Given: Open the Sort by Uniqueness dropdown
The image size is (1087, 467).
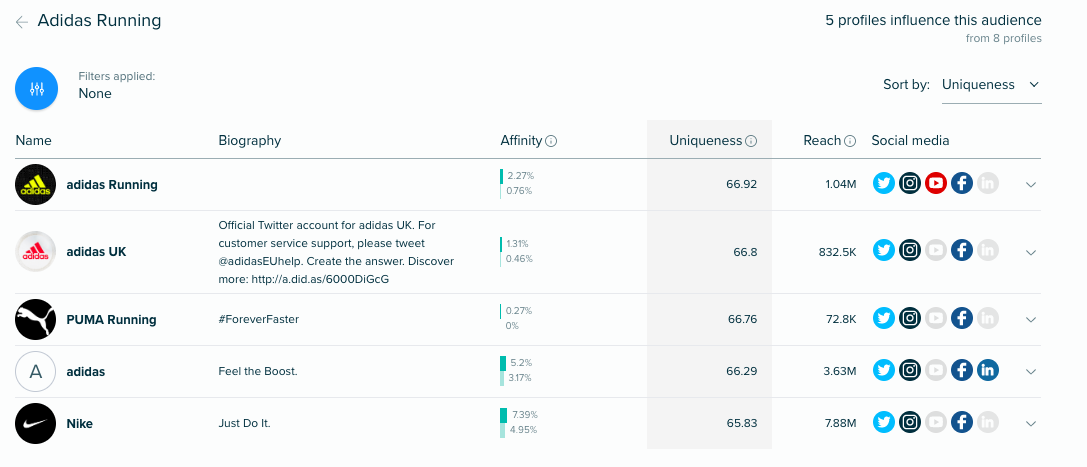Looking at the screenshot, I should 991,85.
